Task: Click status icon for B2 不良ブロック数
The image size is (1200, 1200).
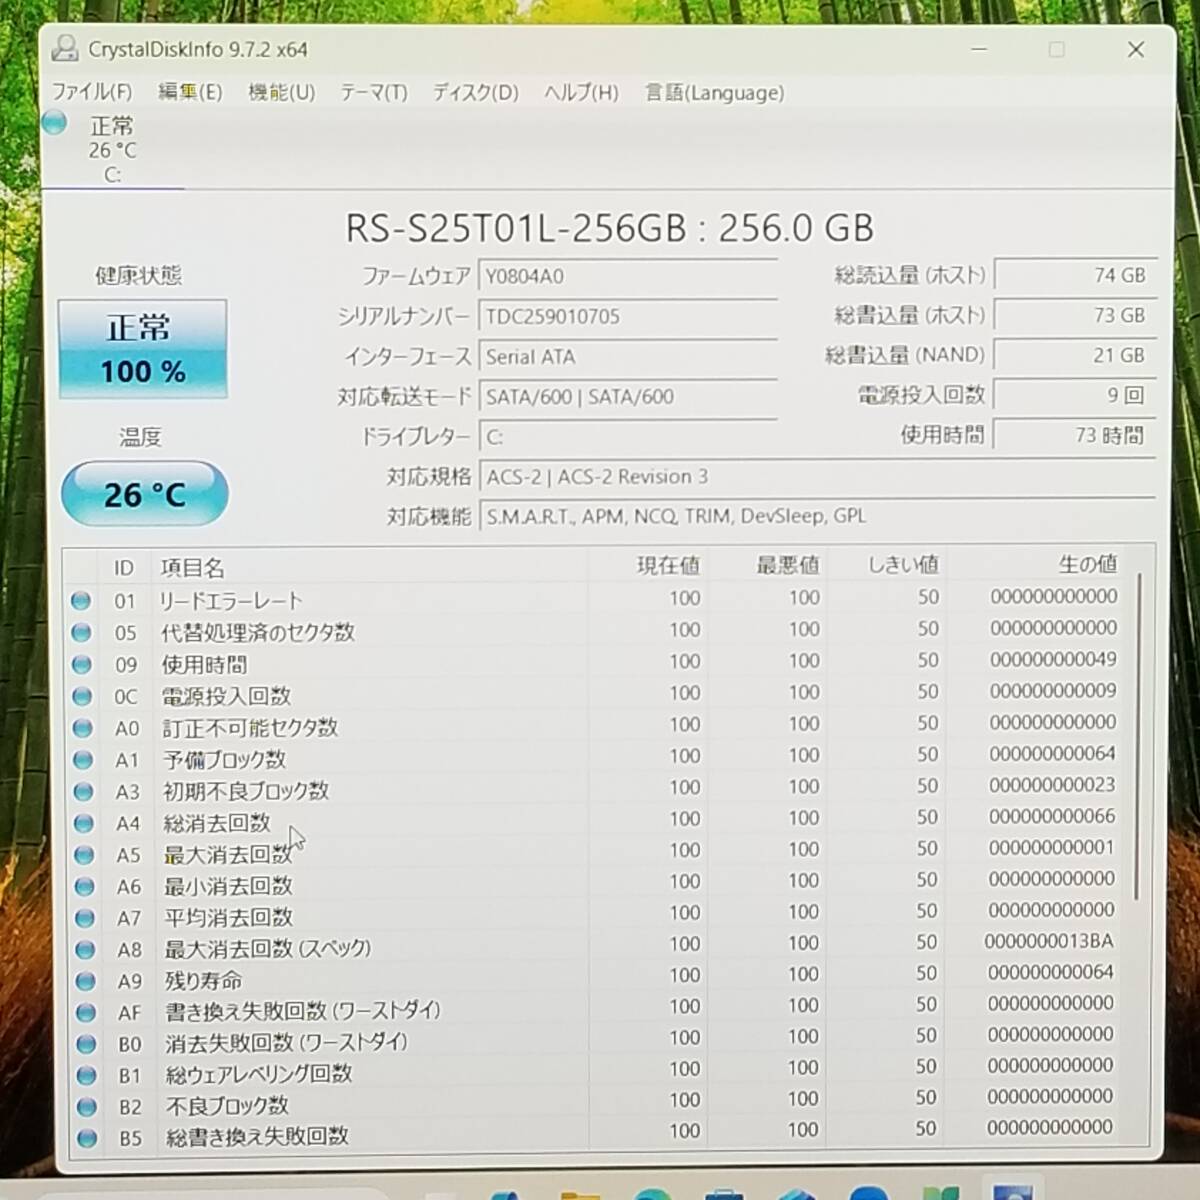Action: (87, 1106)
